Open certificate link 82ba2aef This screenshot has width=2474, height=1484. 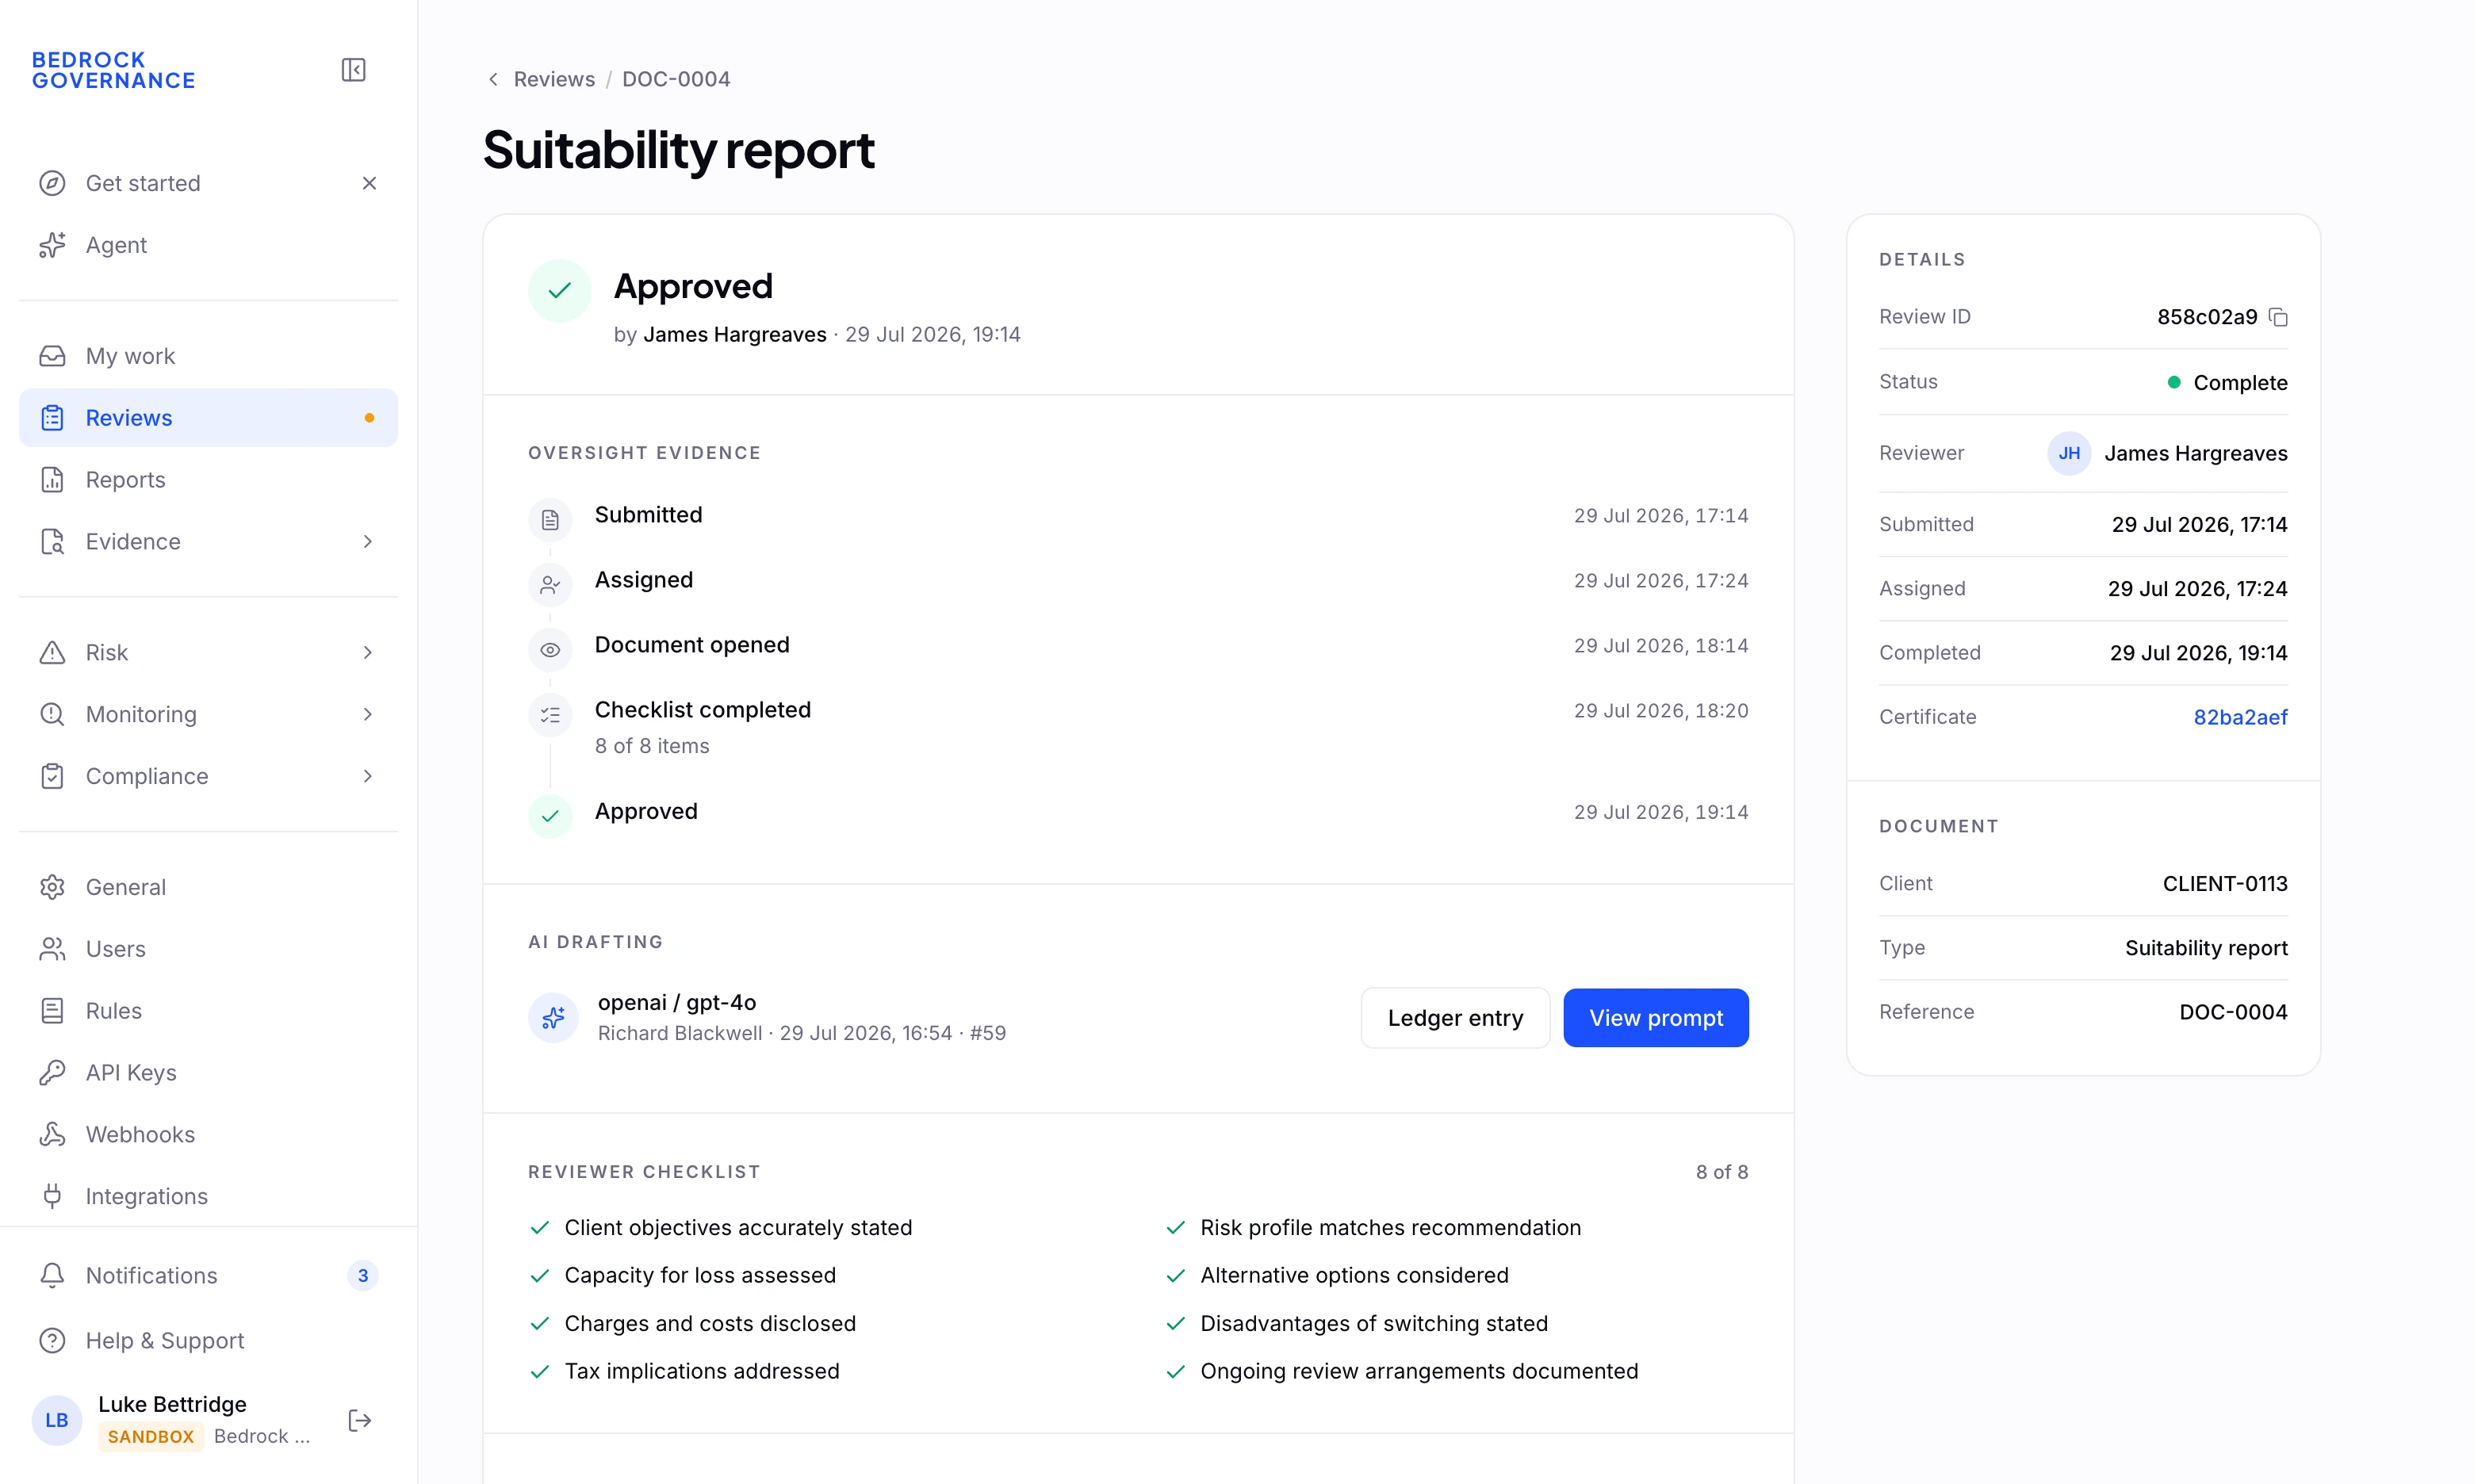(2240, 717)
